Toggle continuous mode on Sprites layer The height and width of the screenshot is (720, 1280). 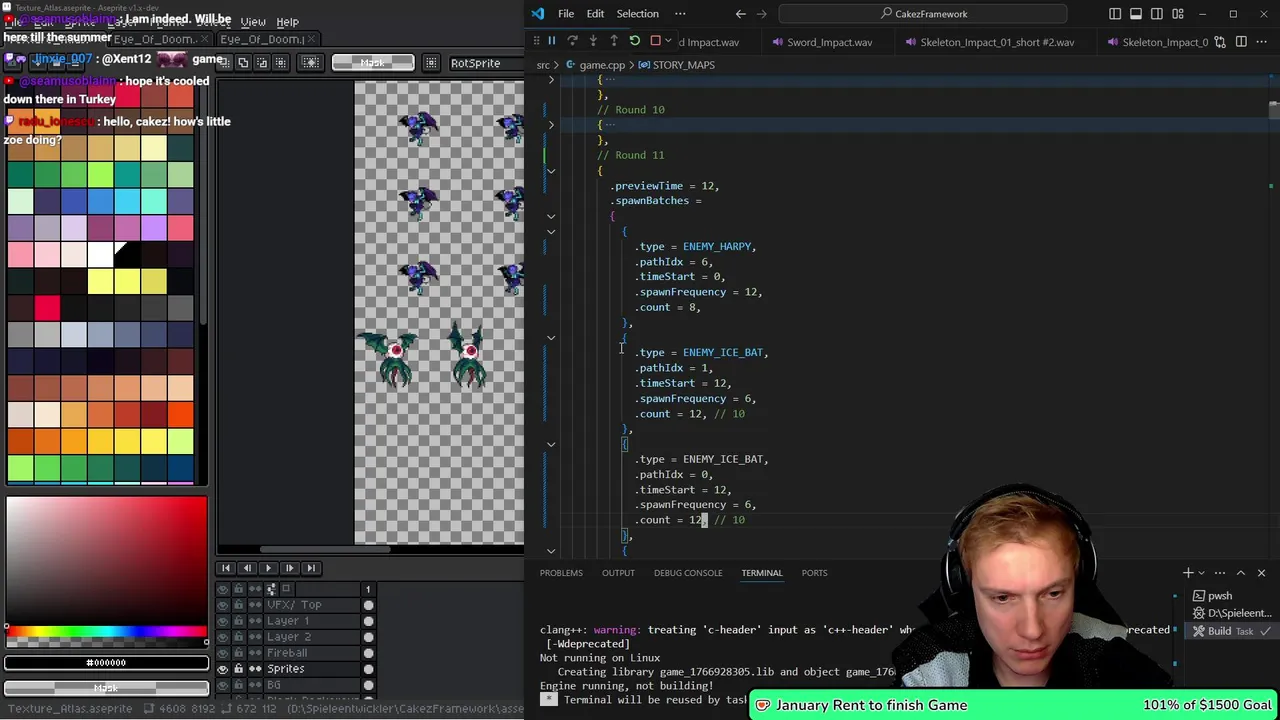pos(255,669)
